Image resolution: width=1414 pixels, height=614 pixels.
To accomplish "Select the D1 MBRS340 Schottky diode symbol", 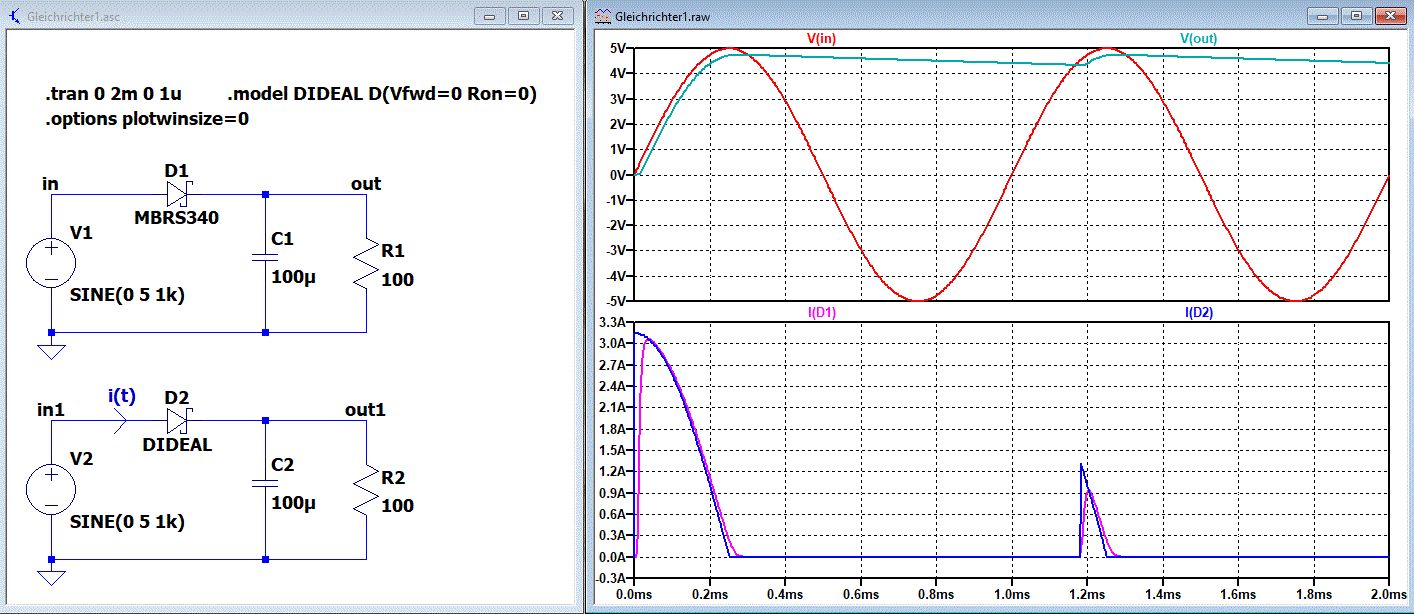I will pos(178,195).
